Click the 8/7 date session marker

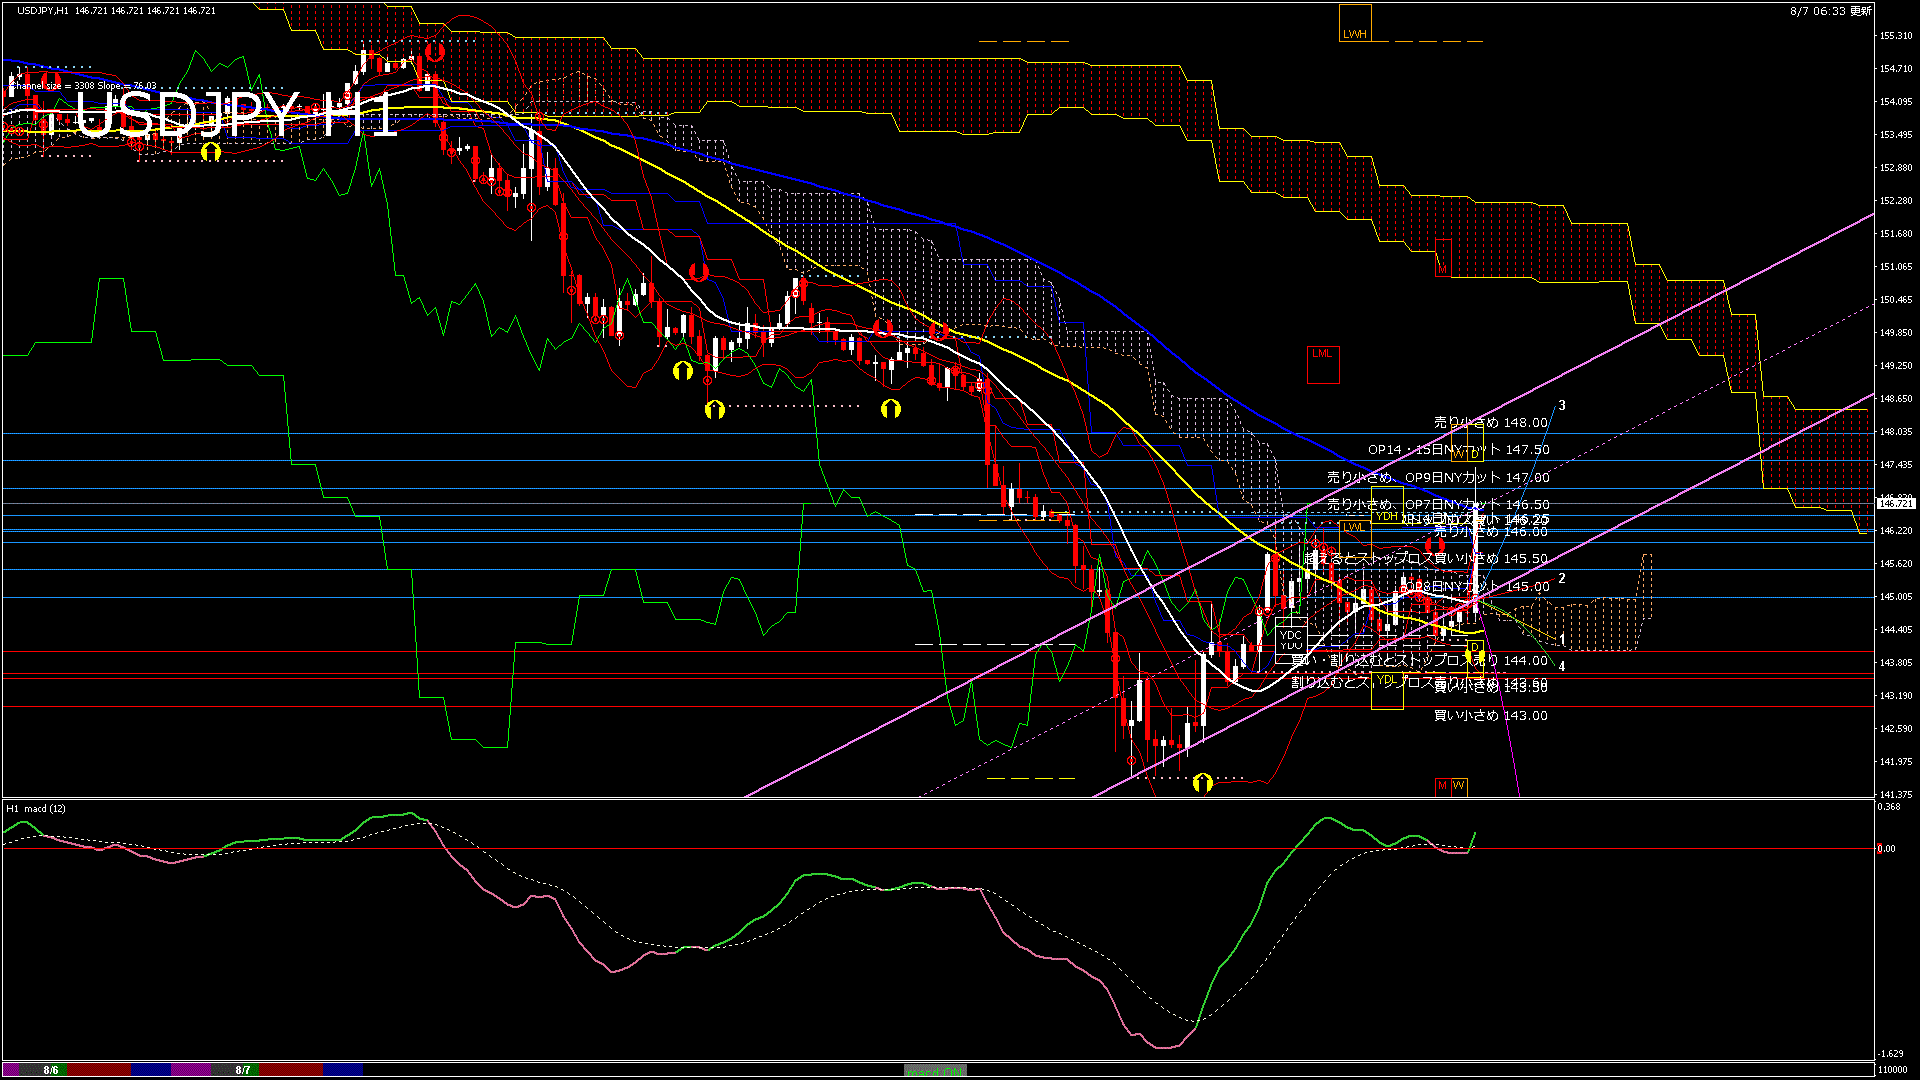coord(243,1070)
